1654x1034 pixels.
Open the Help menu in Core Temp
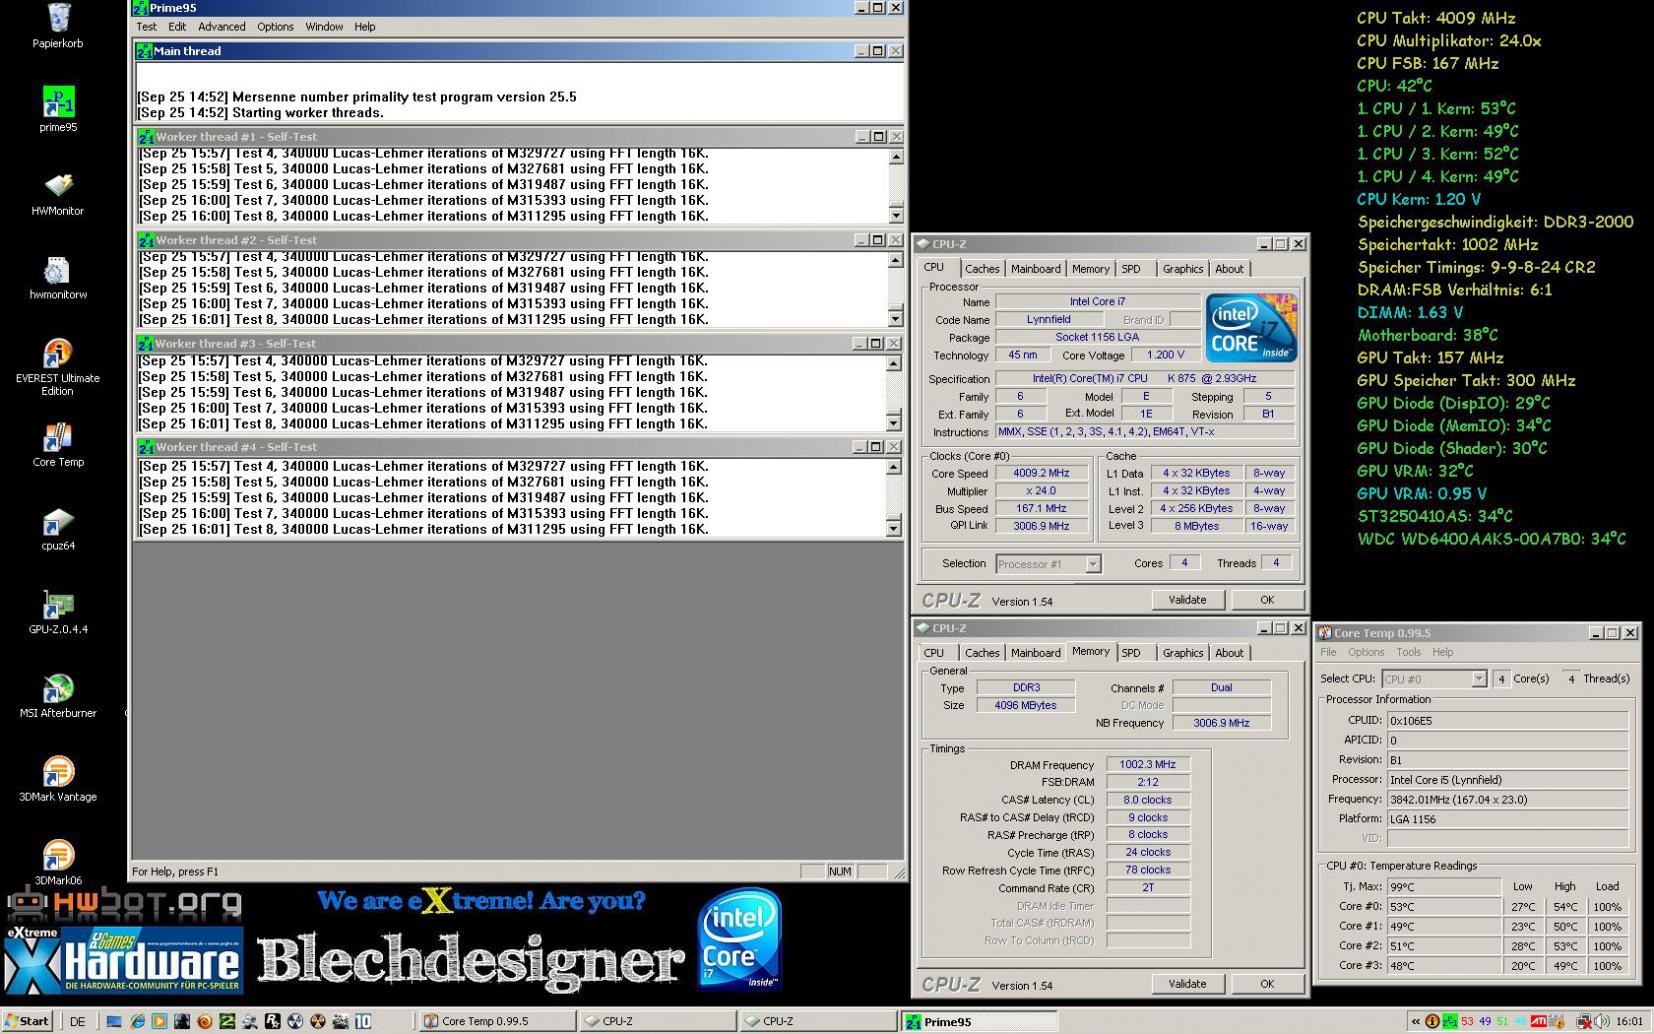tap(1442, 652)
